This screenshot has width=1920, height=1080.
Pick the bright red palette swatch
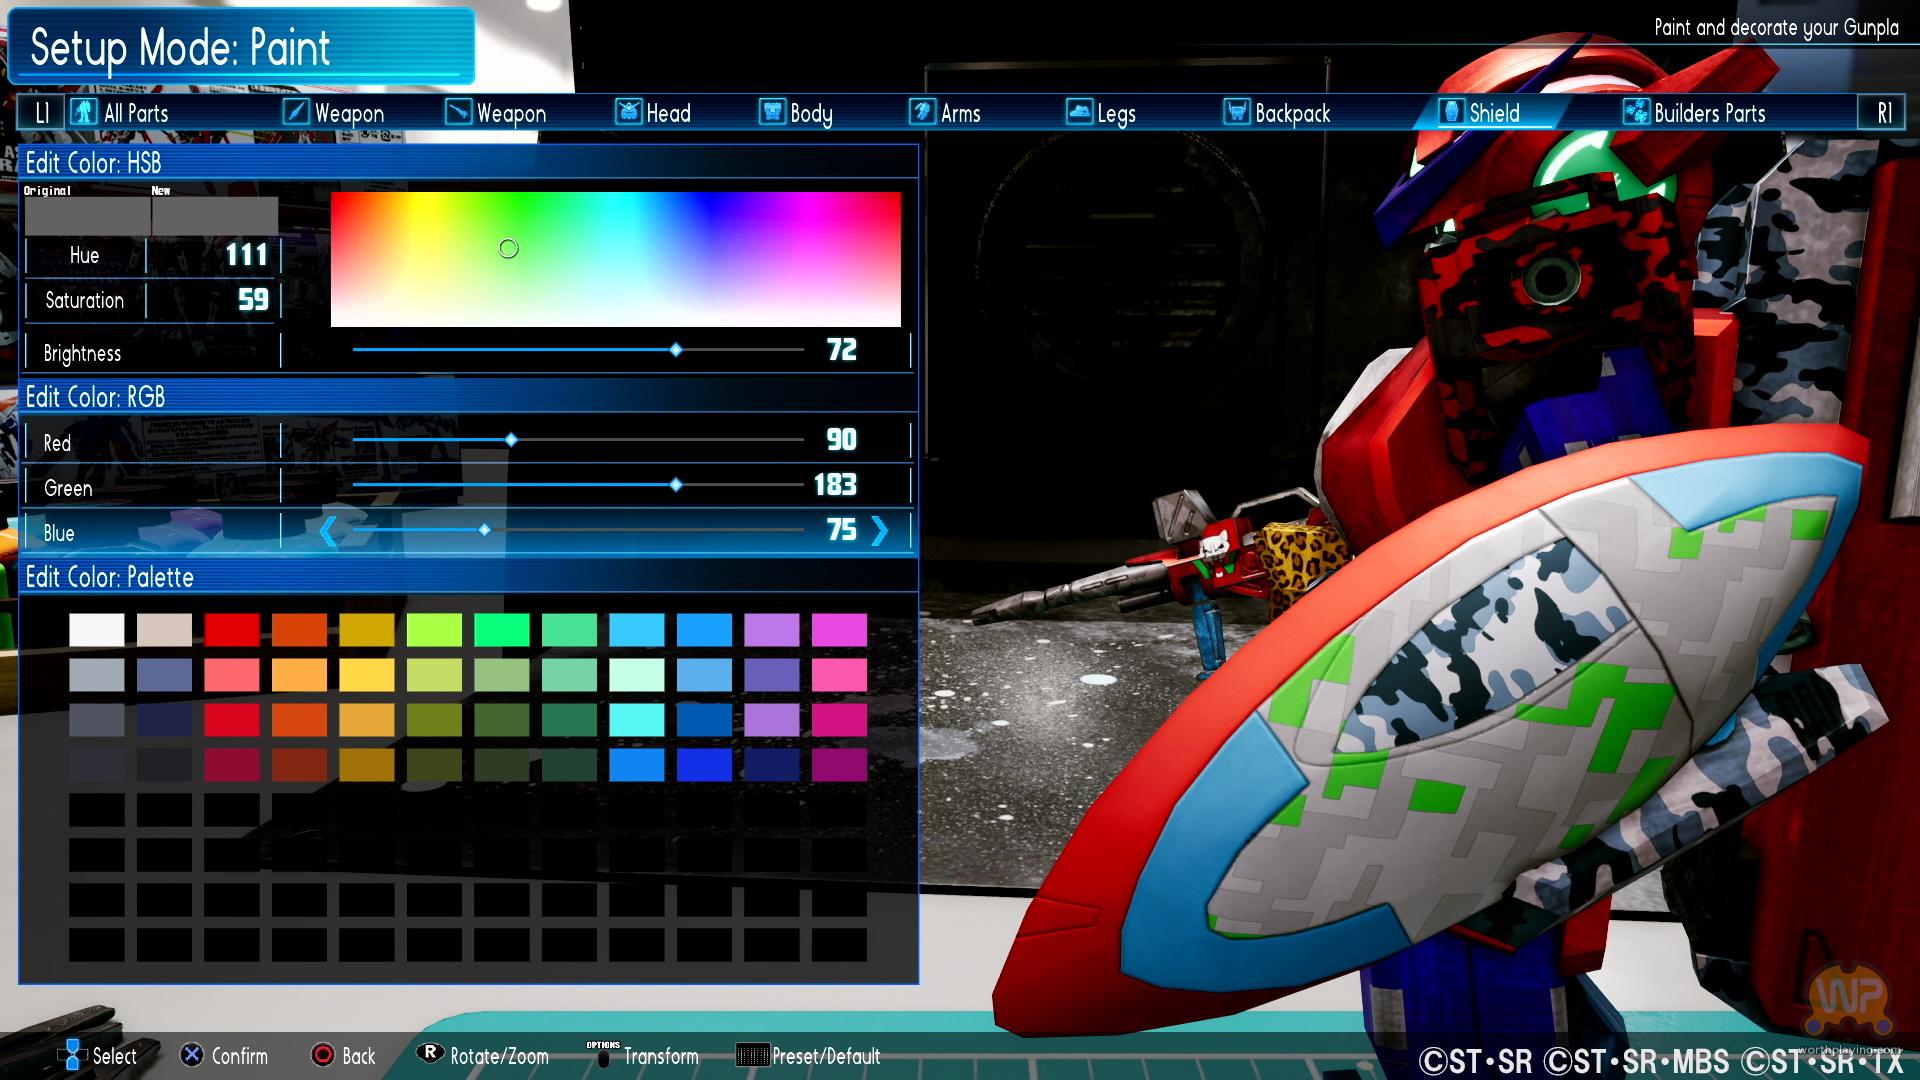pos(232,630)
